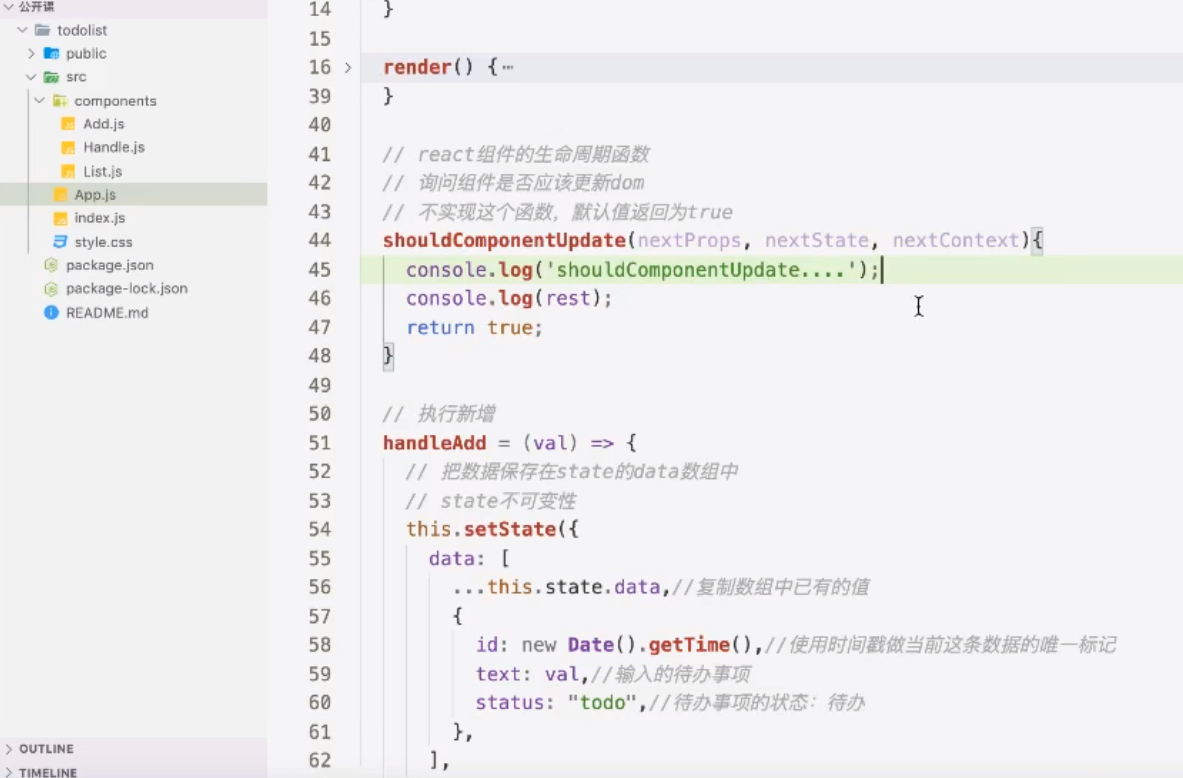Click the components folder icon
Screen dimensions: 1183x778
coord(63,100)
